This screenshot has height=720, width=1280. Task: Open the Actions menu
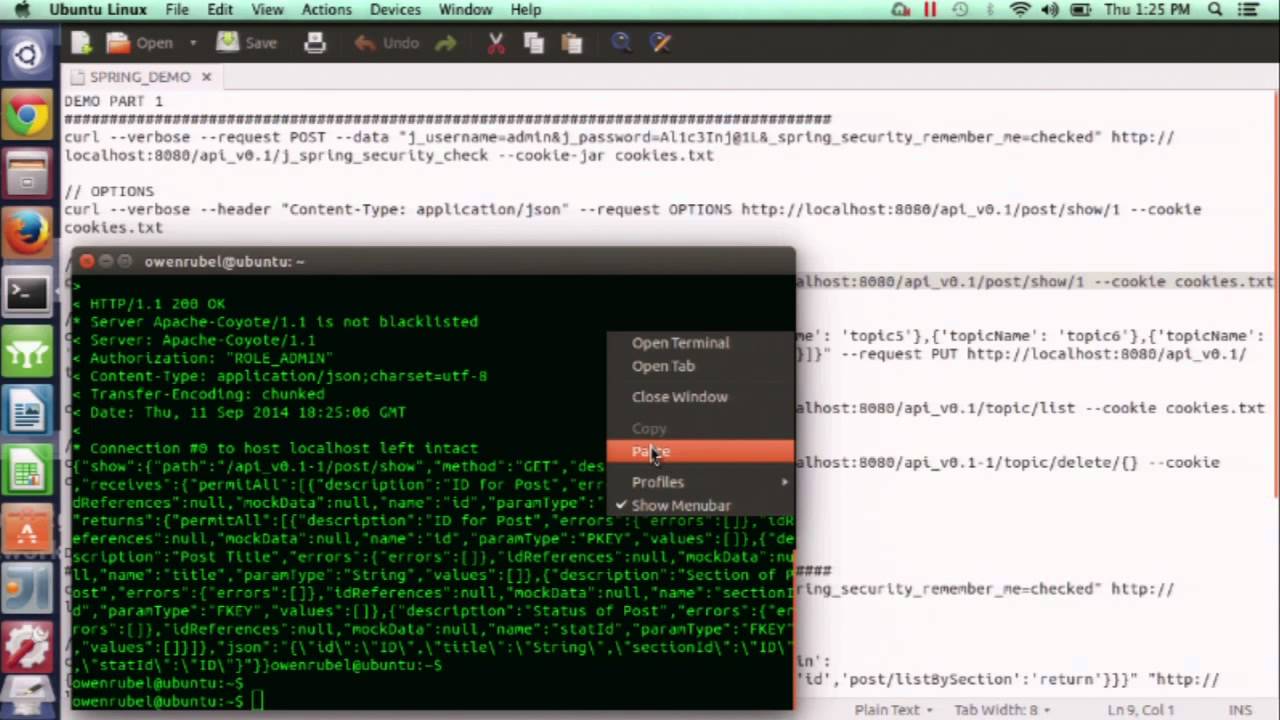(x=326, y=10)
